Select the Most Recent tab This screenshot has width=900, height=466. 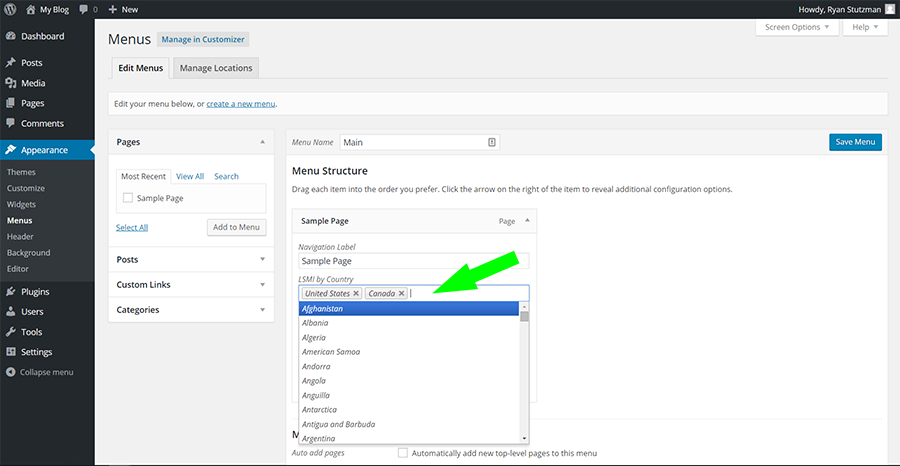[143, 176]
